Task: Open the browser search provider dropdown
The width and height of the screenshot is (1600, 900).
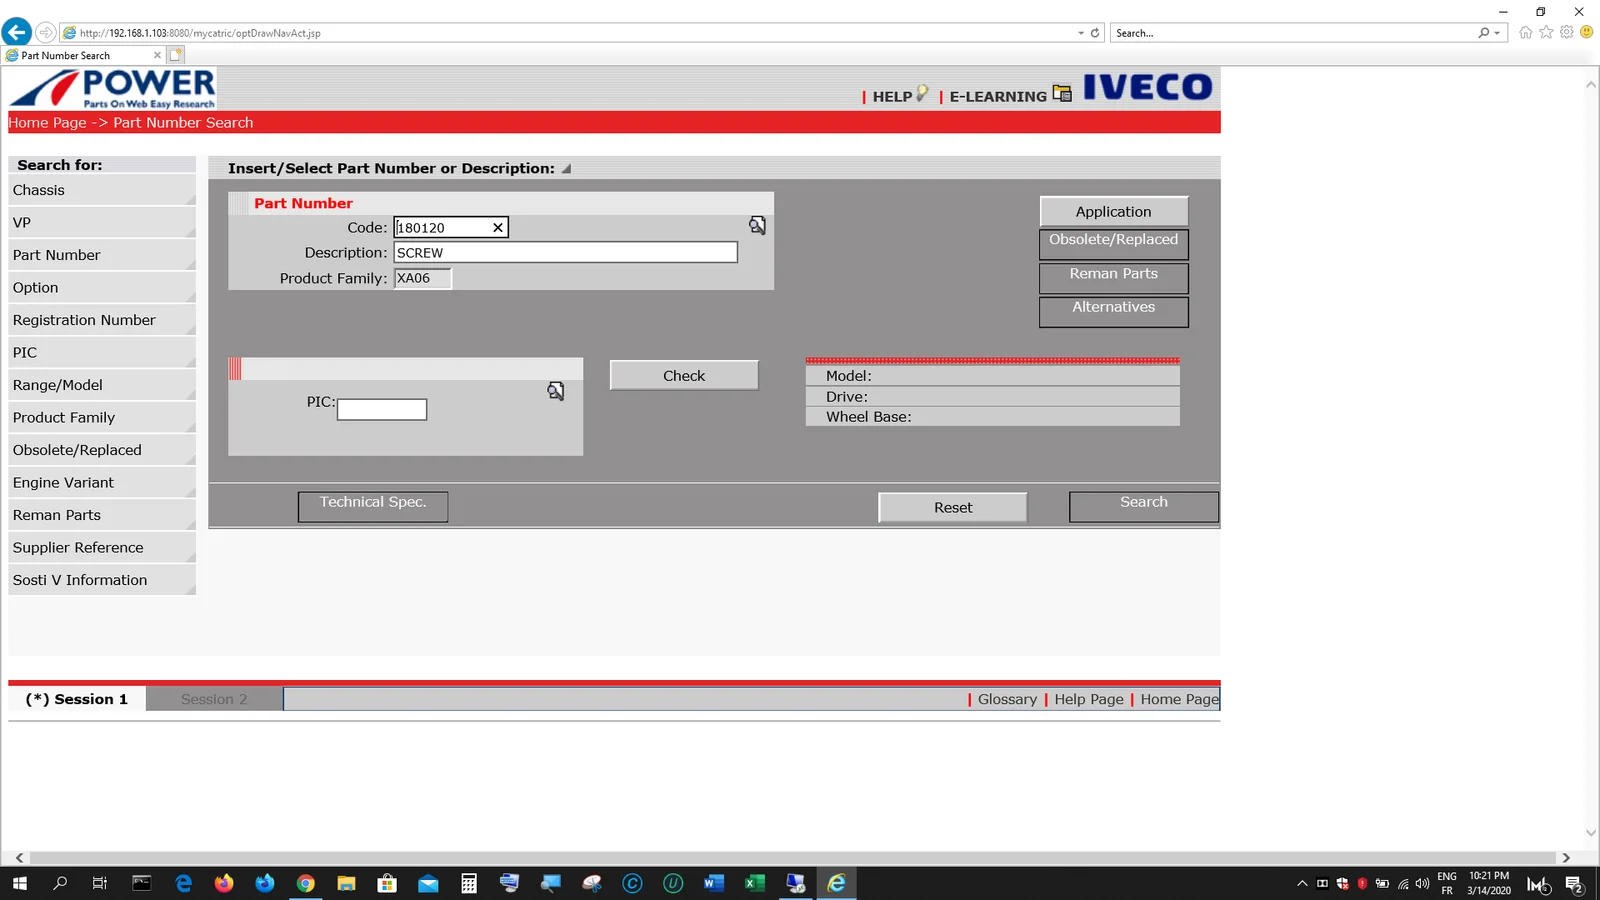Action: 1497,33
